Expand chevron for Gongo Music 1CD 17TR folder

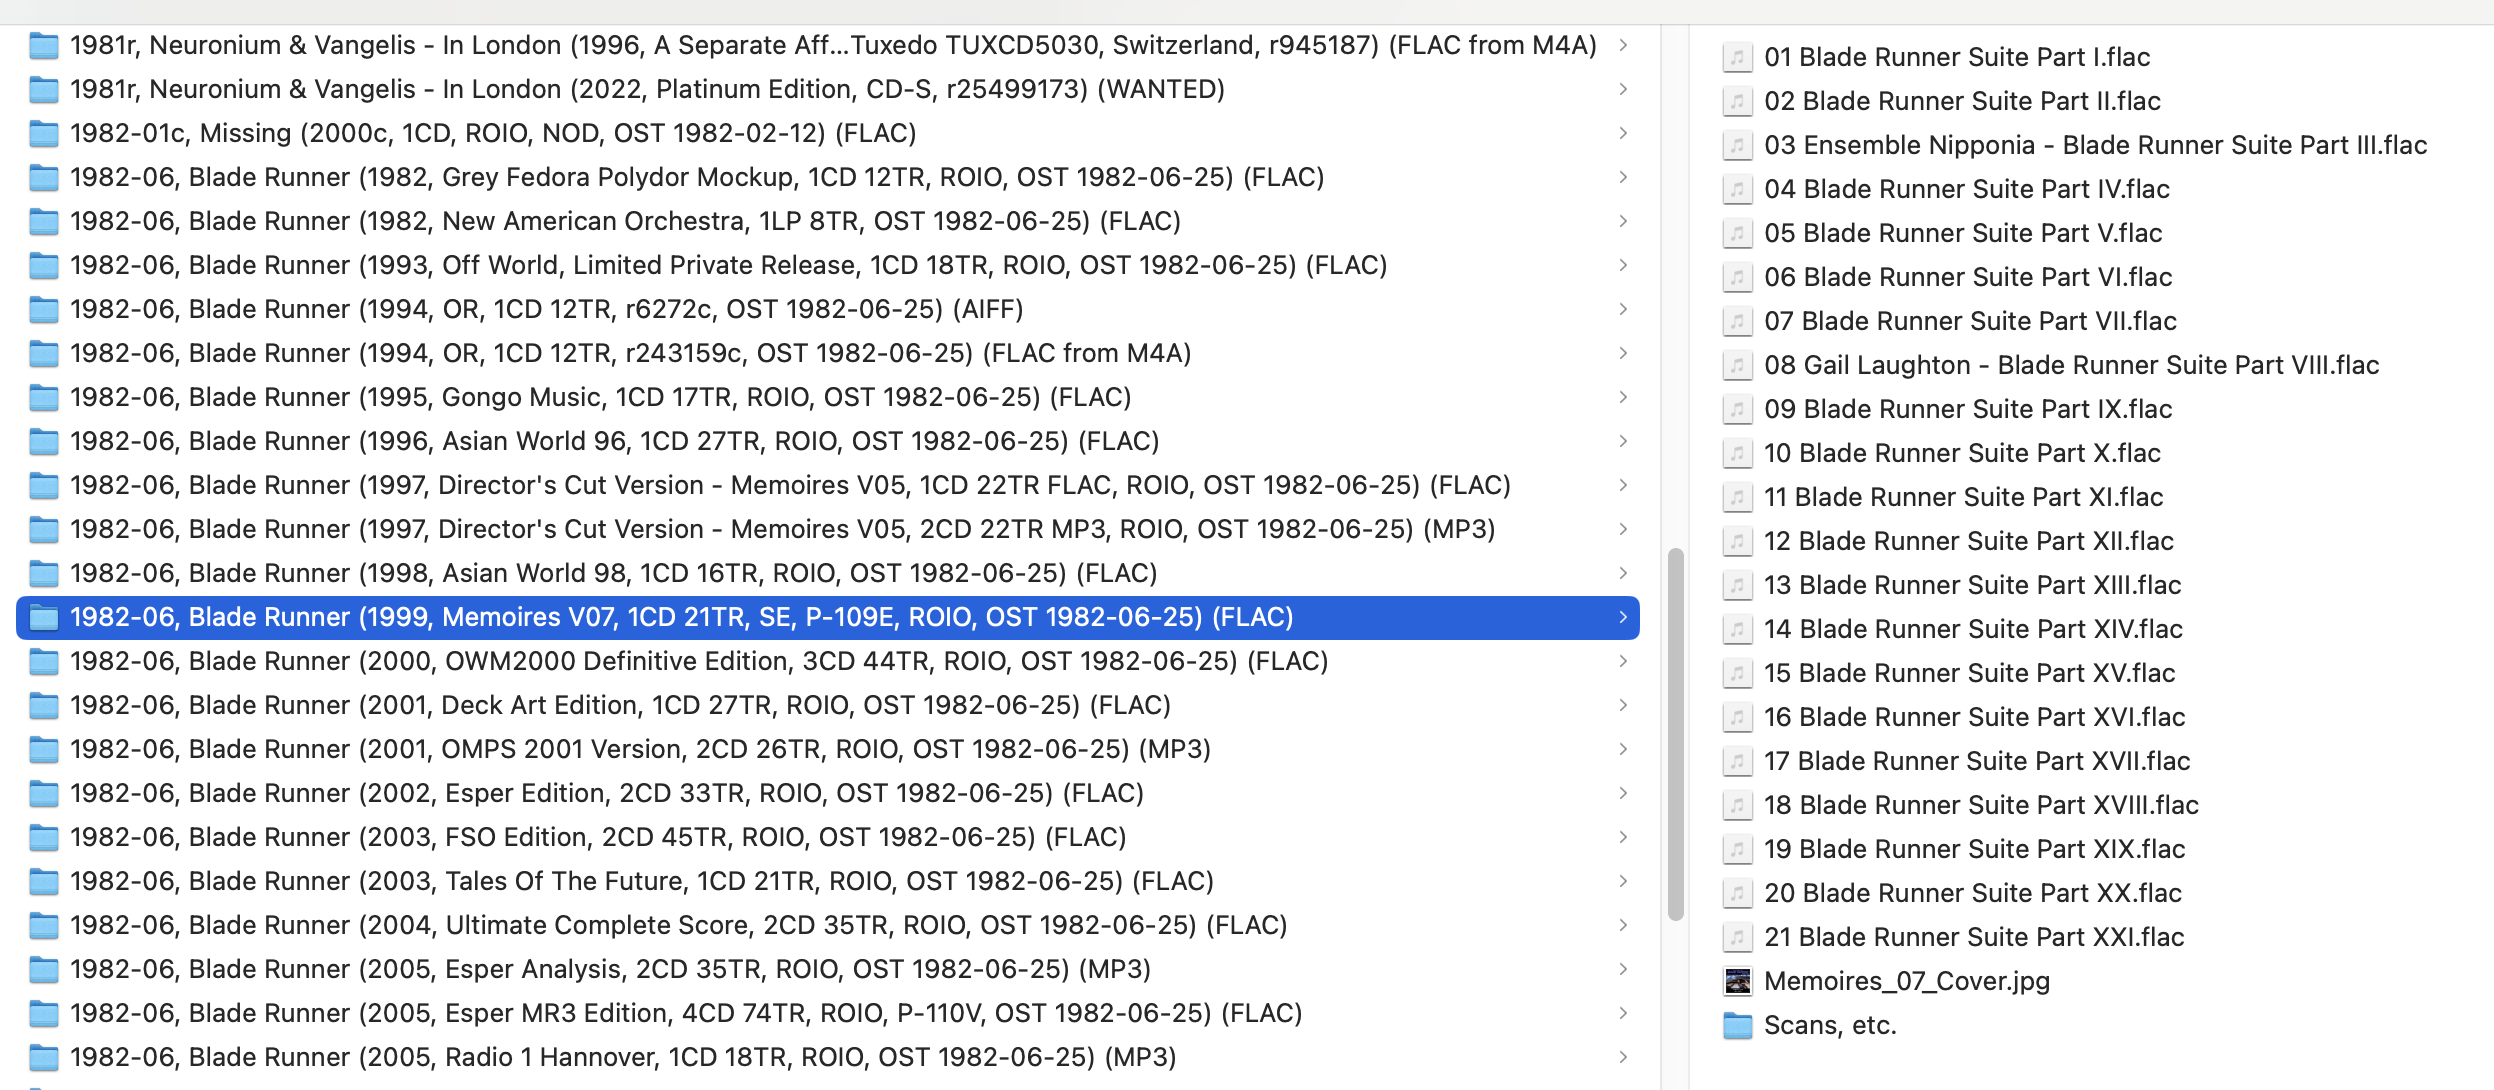tap(1623, 397)
